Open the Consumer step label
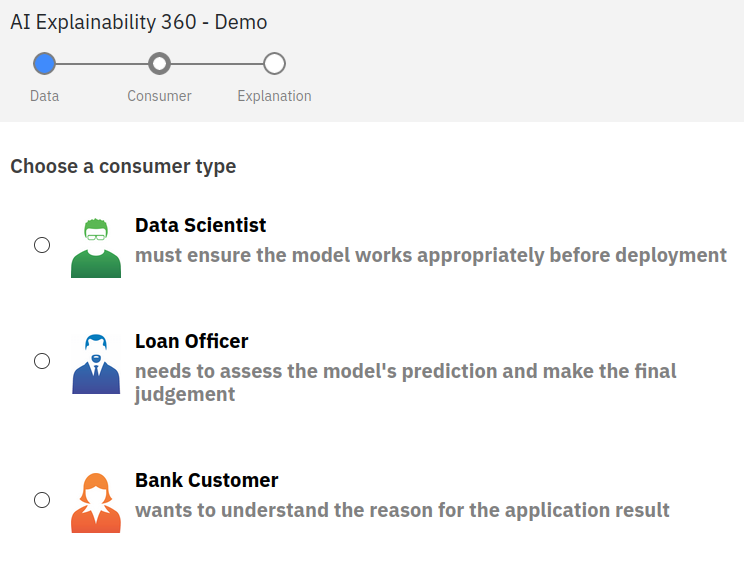 pyautogui.click(x=159, y=96)
